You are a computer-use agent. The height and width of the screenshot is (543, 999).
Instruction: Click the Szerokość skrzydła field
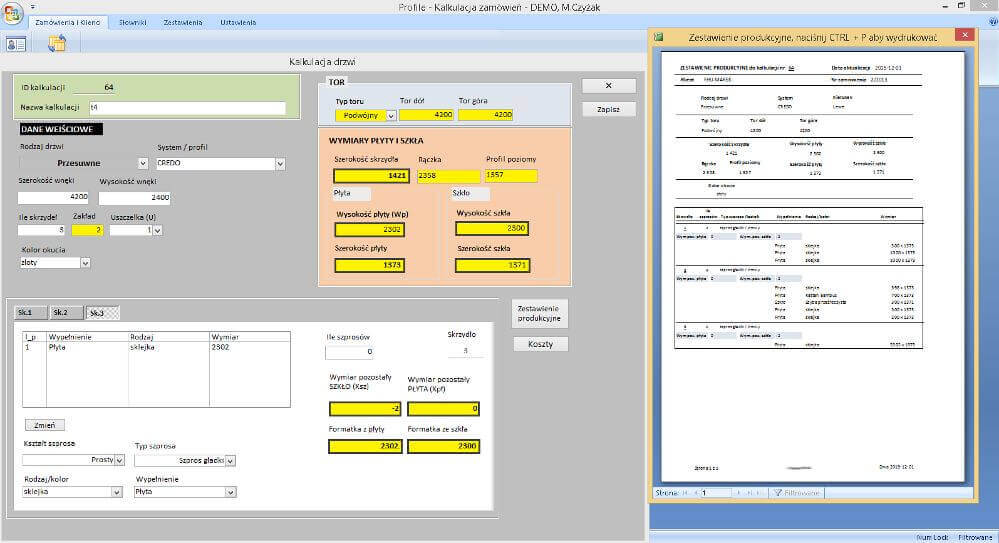[x=371, y=175]
